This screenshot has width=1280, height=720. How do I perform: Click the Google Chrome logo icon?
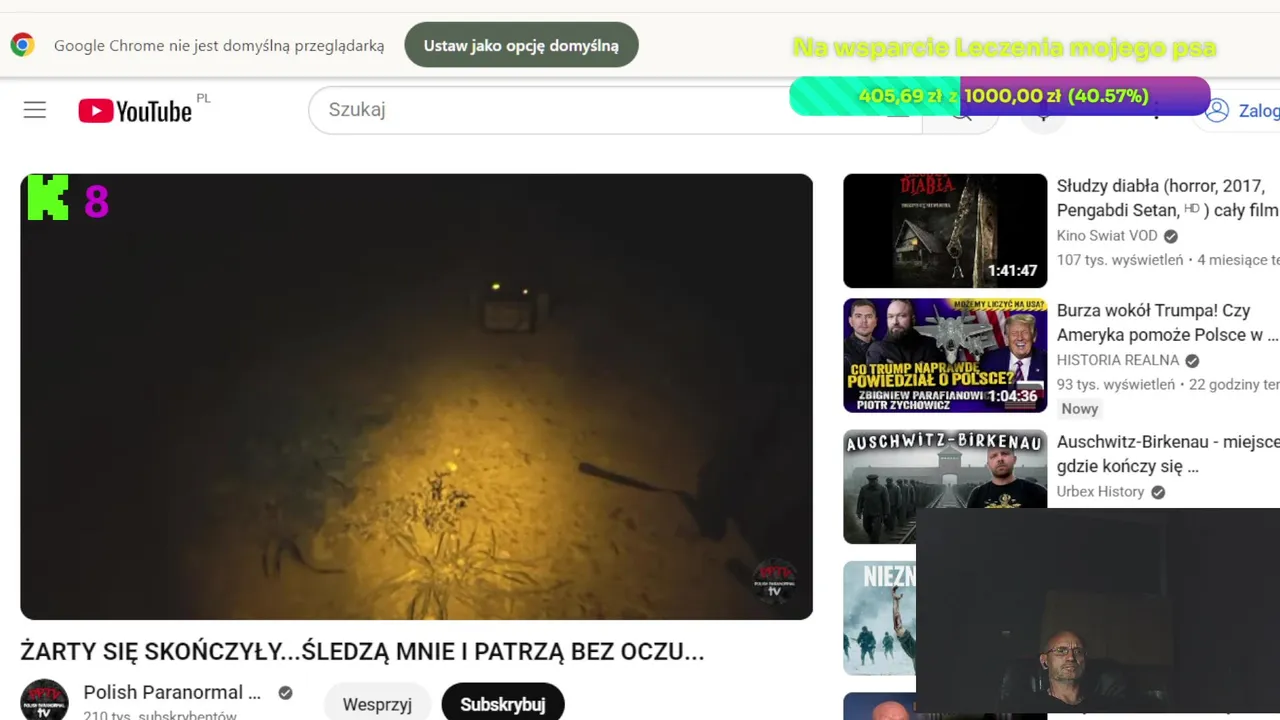click(x=22, y=45)
